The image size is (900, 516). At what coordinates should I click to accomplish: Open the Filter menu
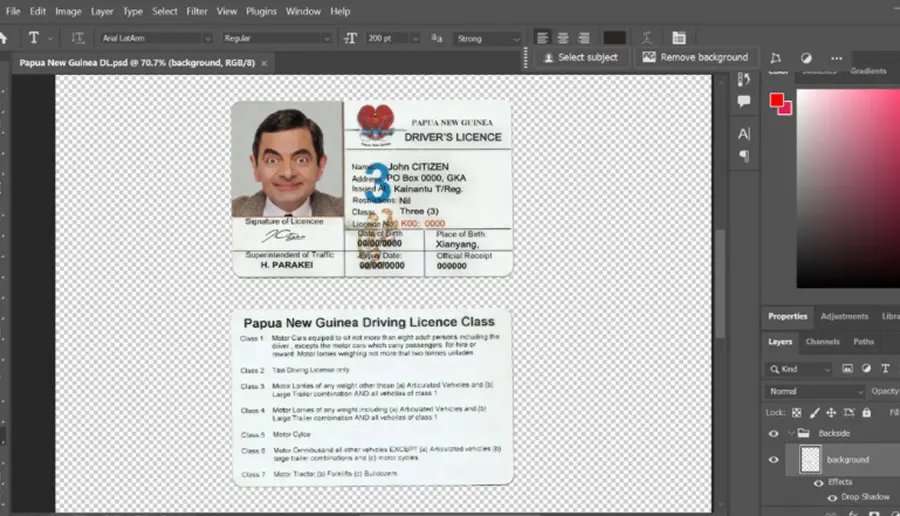coord(196,11)
